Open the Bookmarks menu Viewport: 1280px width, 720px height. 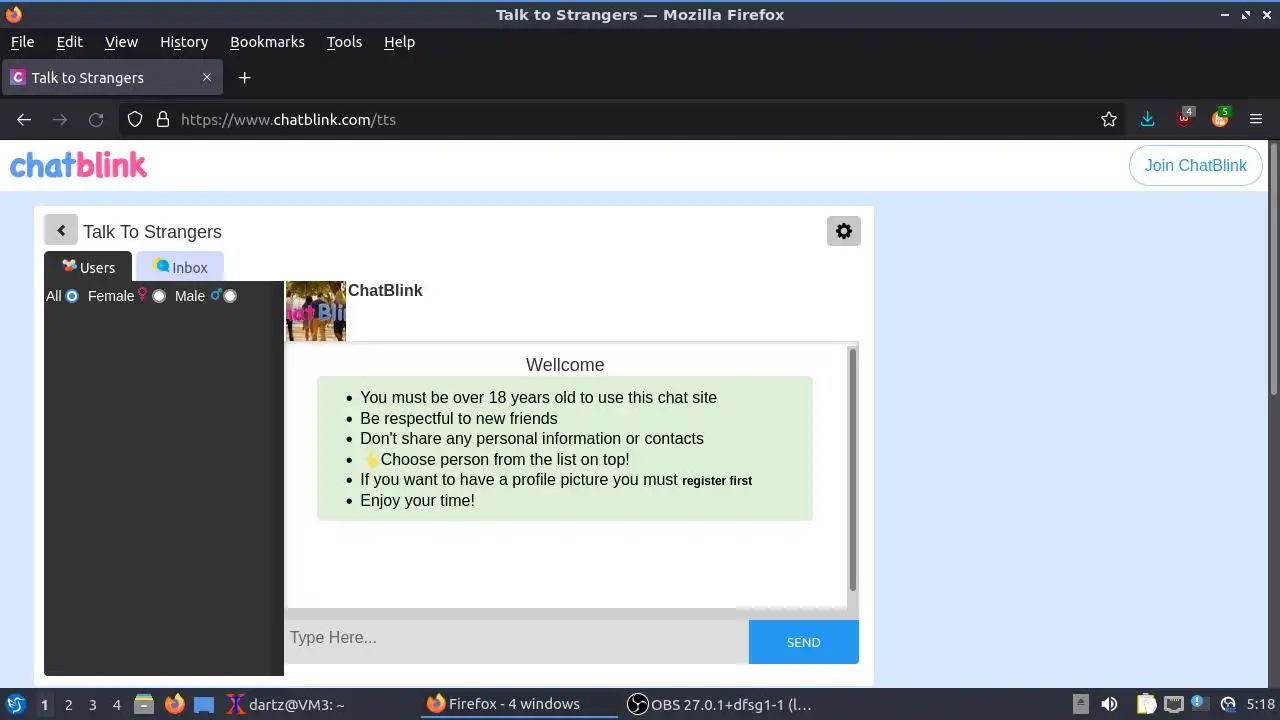tap(267, 42)
